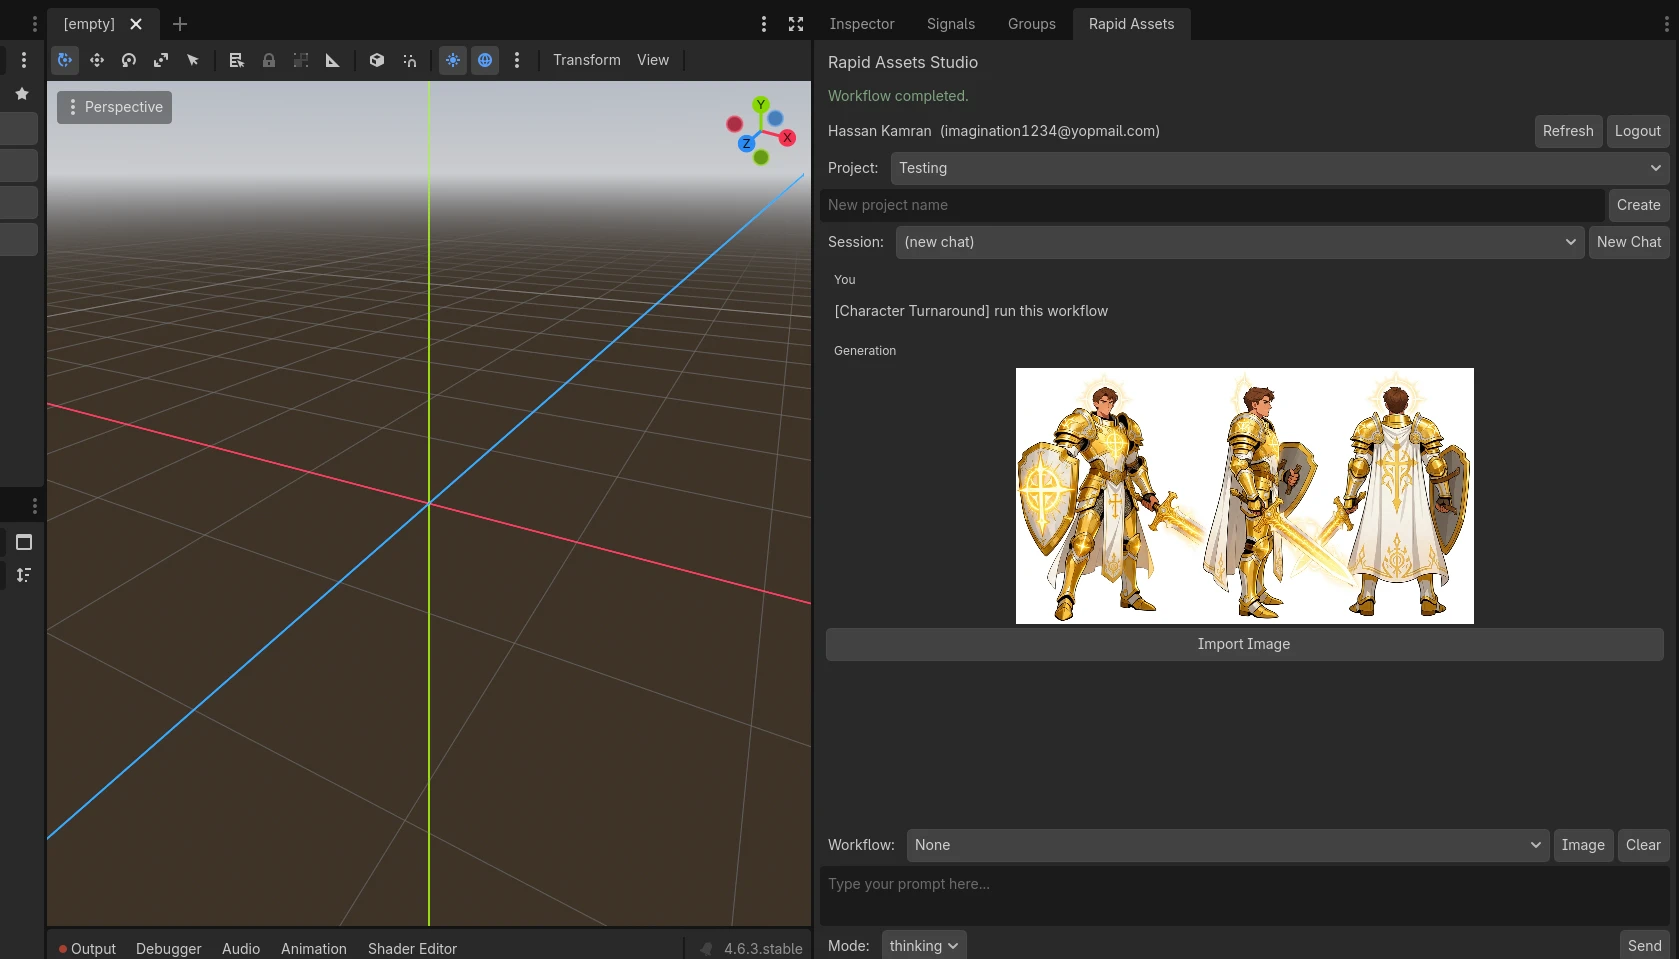Activate the Rotate mode tool
1679x959 pixels.
pyautogui.click(x=129, y=60)
